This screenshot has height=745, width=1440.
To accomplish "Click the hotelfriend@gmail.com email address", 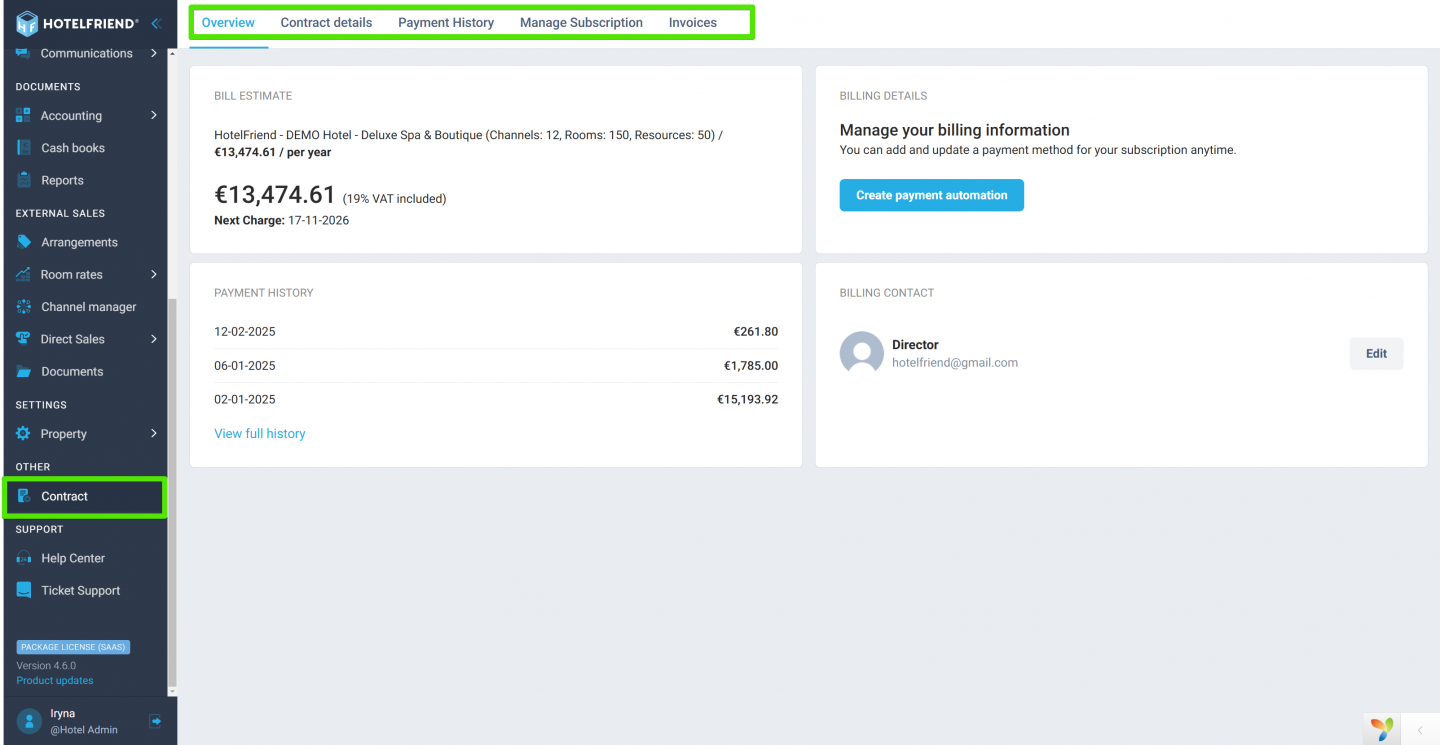I will [955, 363].
